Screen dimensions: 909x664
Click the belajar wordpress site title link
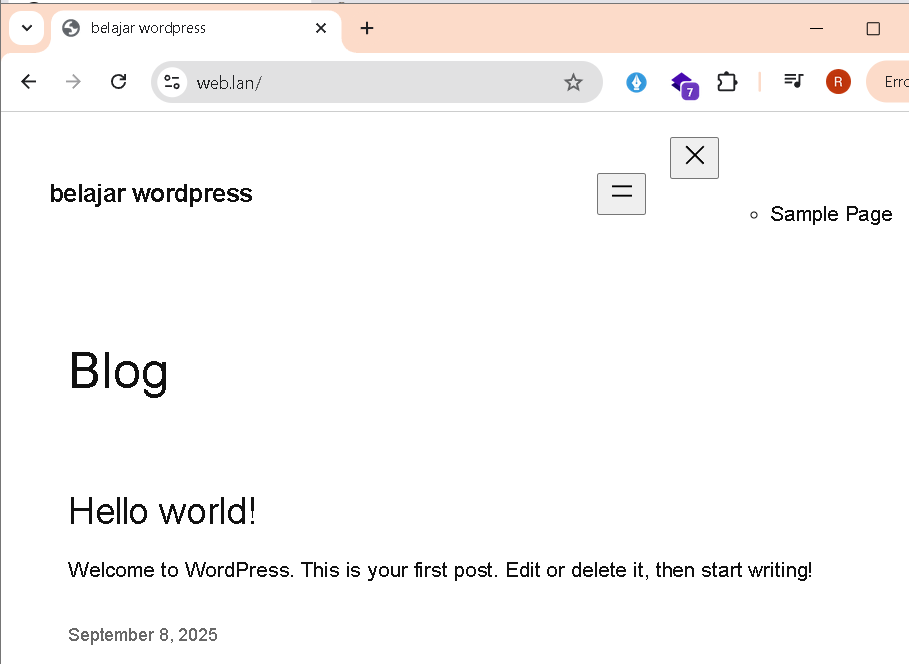tap(151, 193)
